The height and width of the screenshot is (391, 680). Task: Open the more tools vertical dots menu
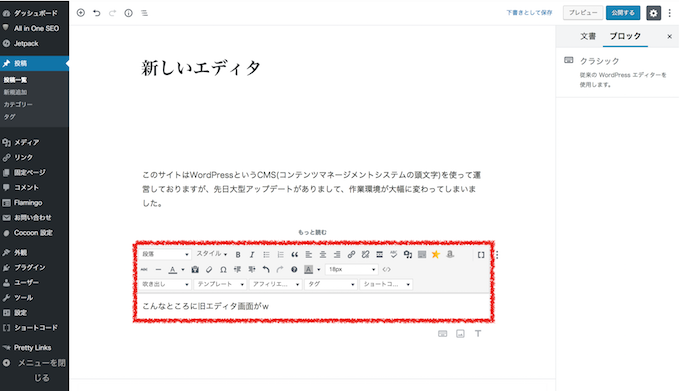point(670,13)
